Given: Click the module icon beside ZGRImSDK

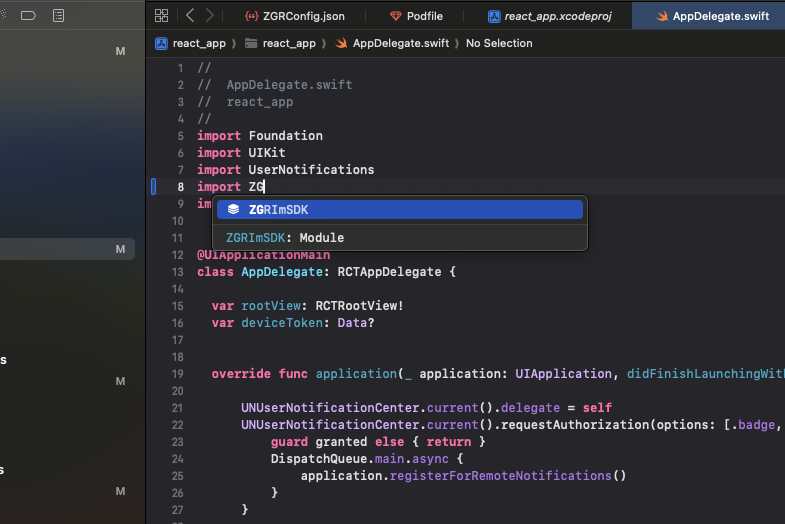Looking at the screenshot, I should tap(233, 209).
